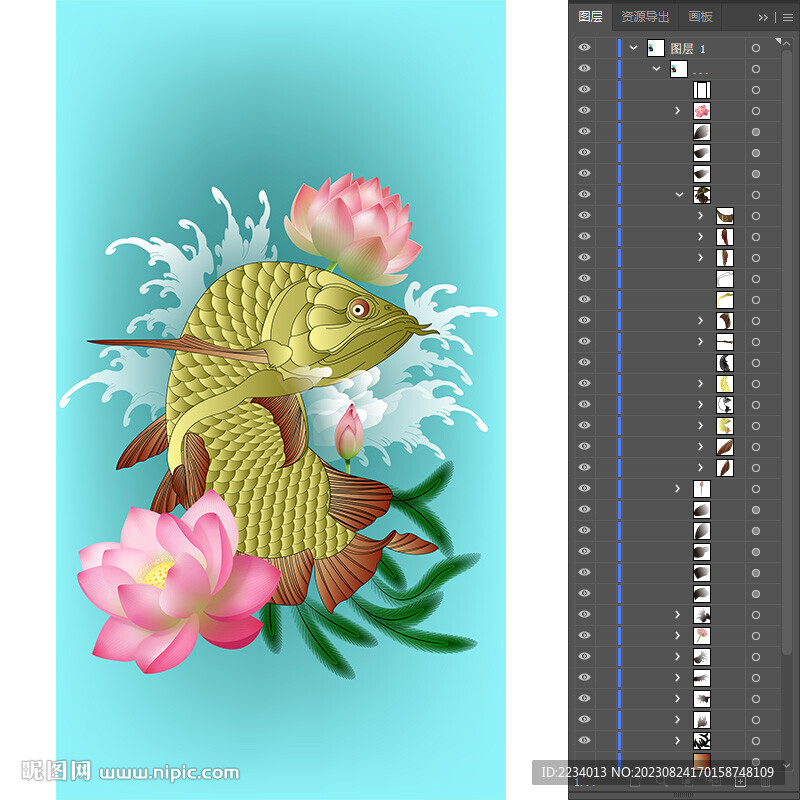Click the target circle for 图层 1
Image resolution: width=800 pixels, height=800 pixels.
(756, 48)
